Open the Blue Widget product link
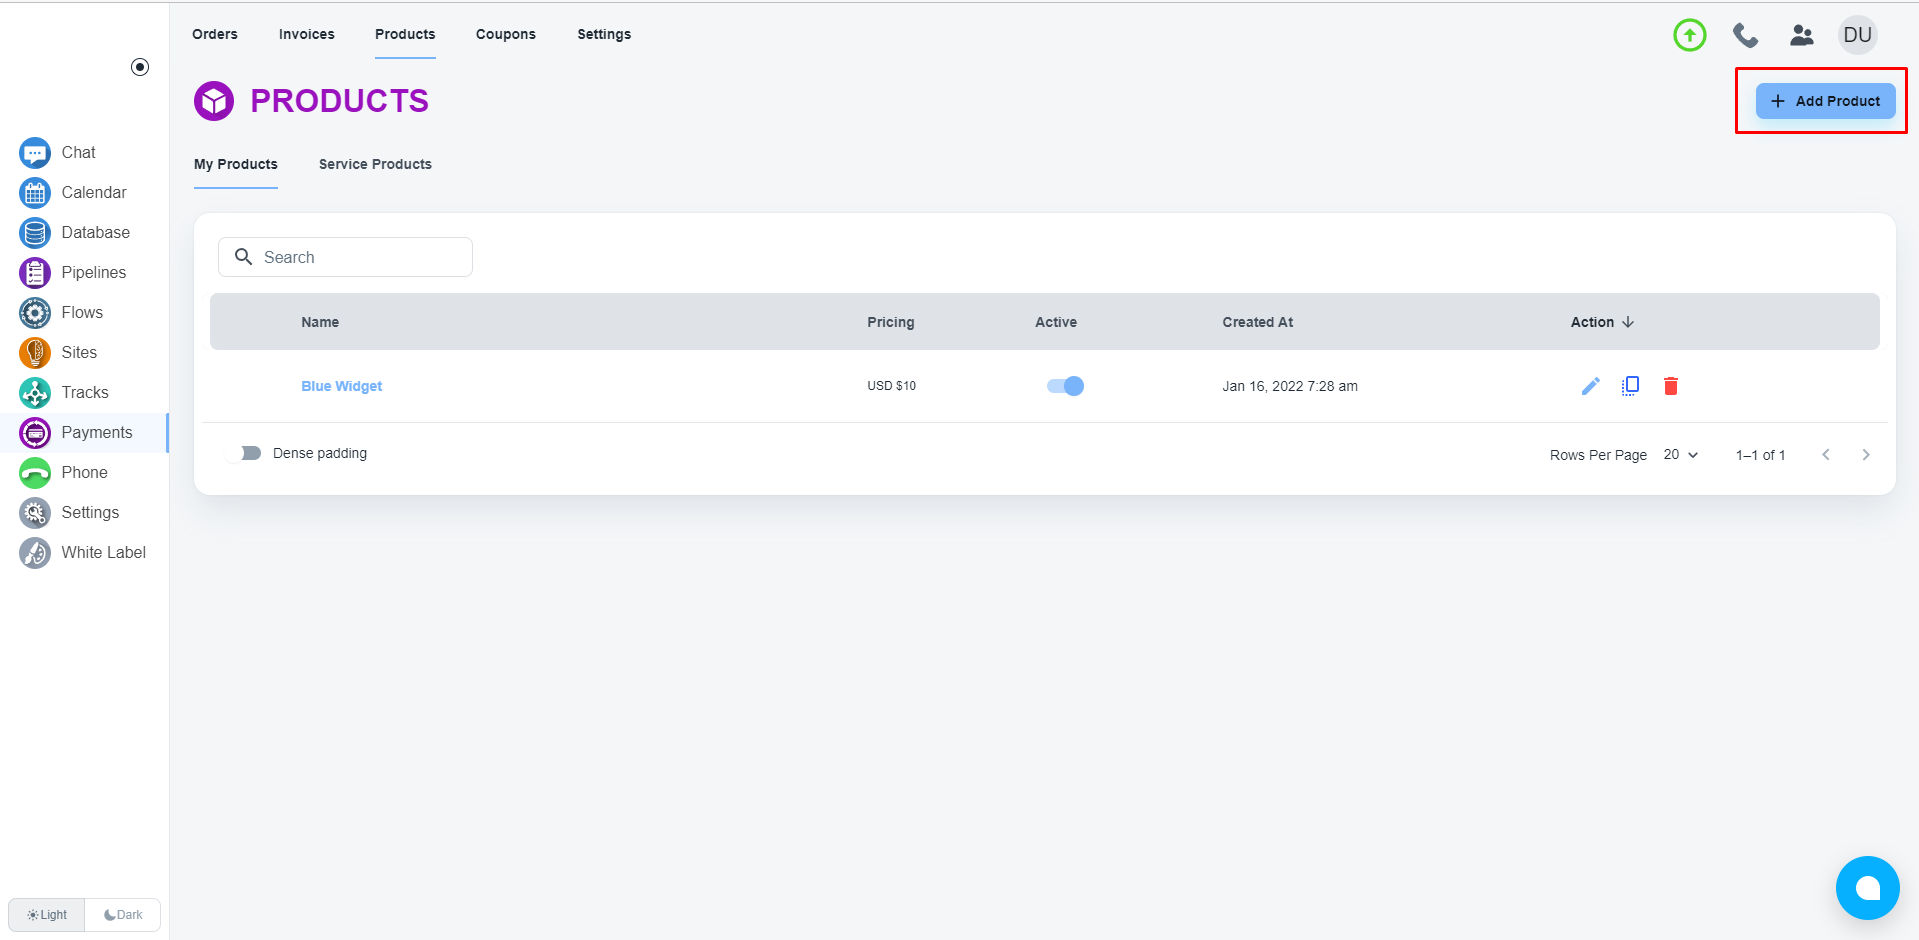 pos(341,386)
